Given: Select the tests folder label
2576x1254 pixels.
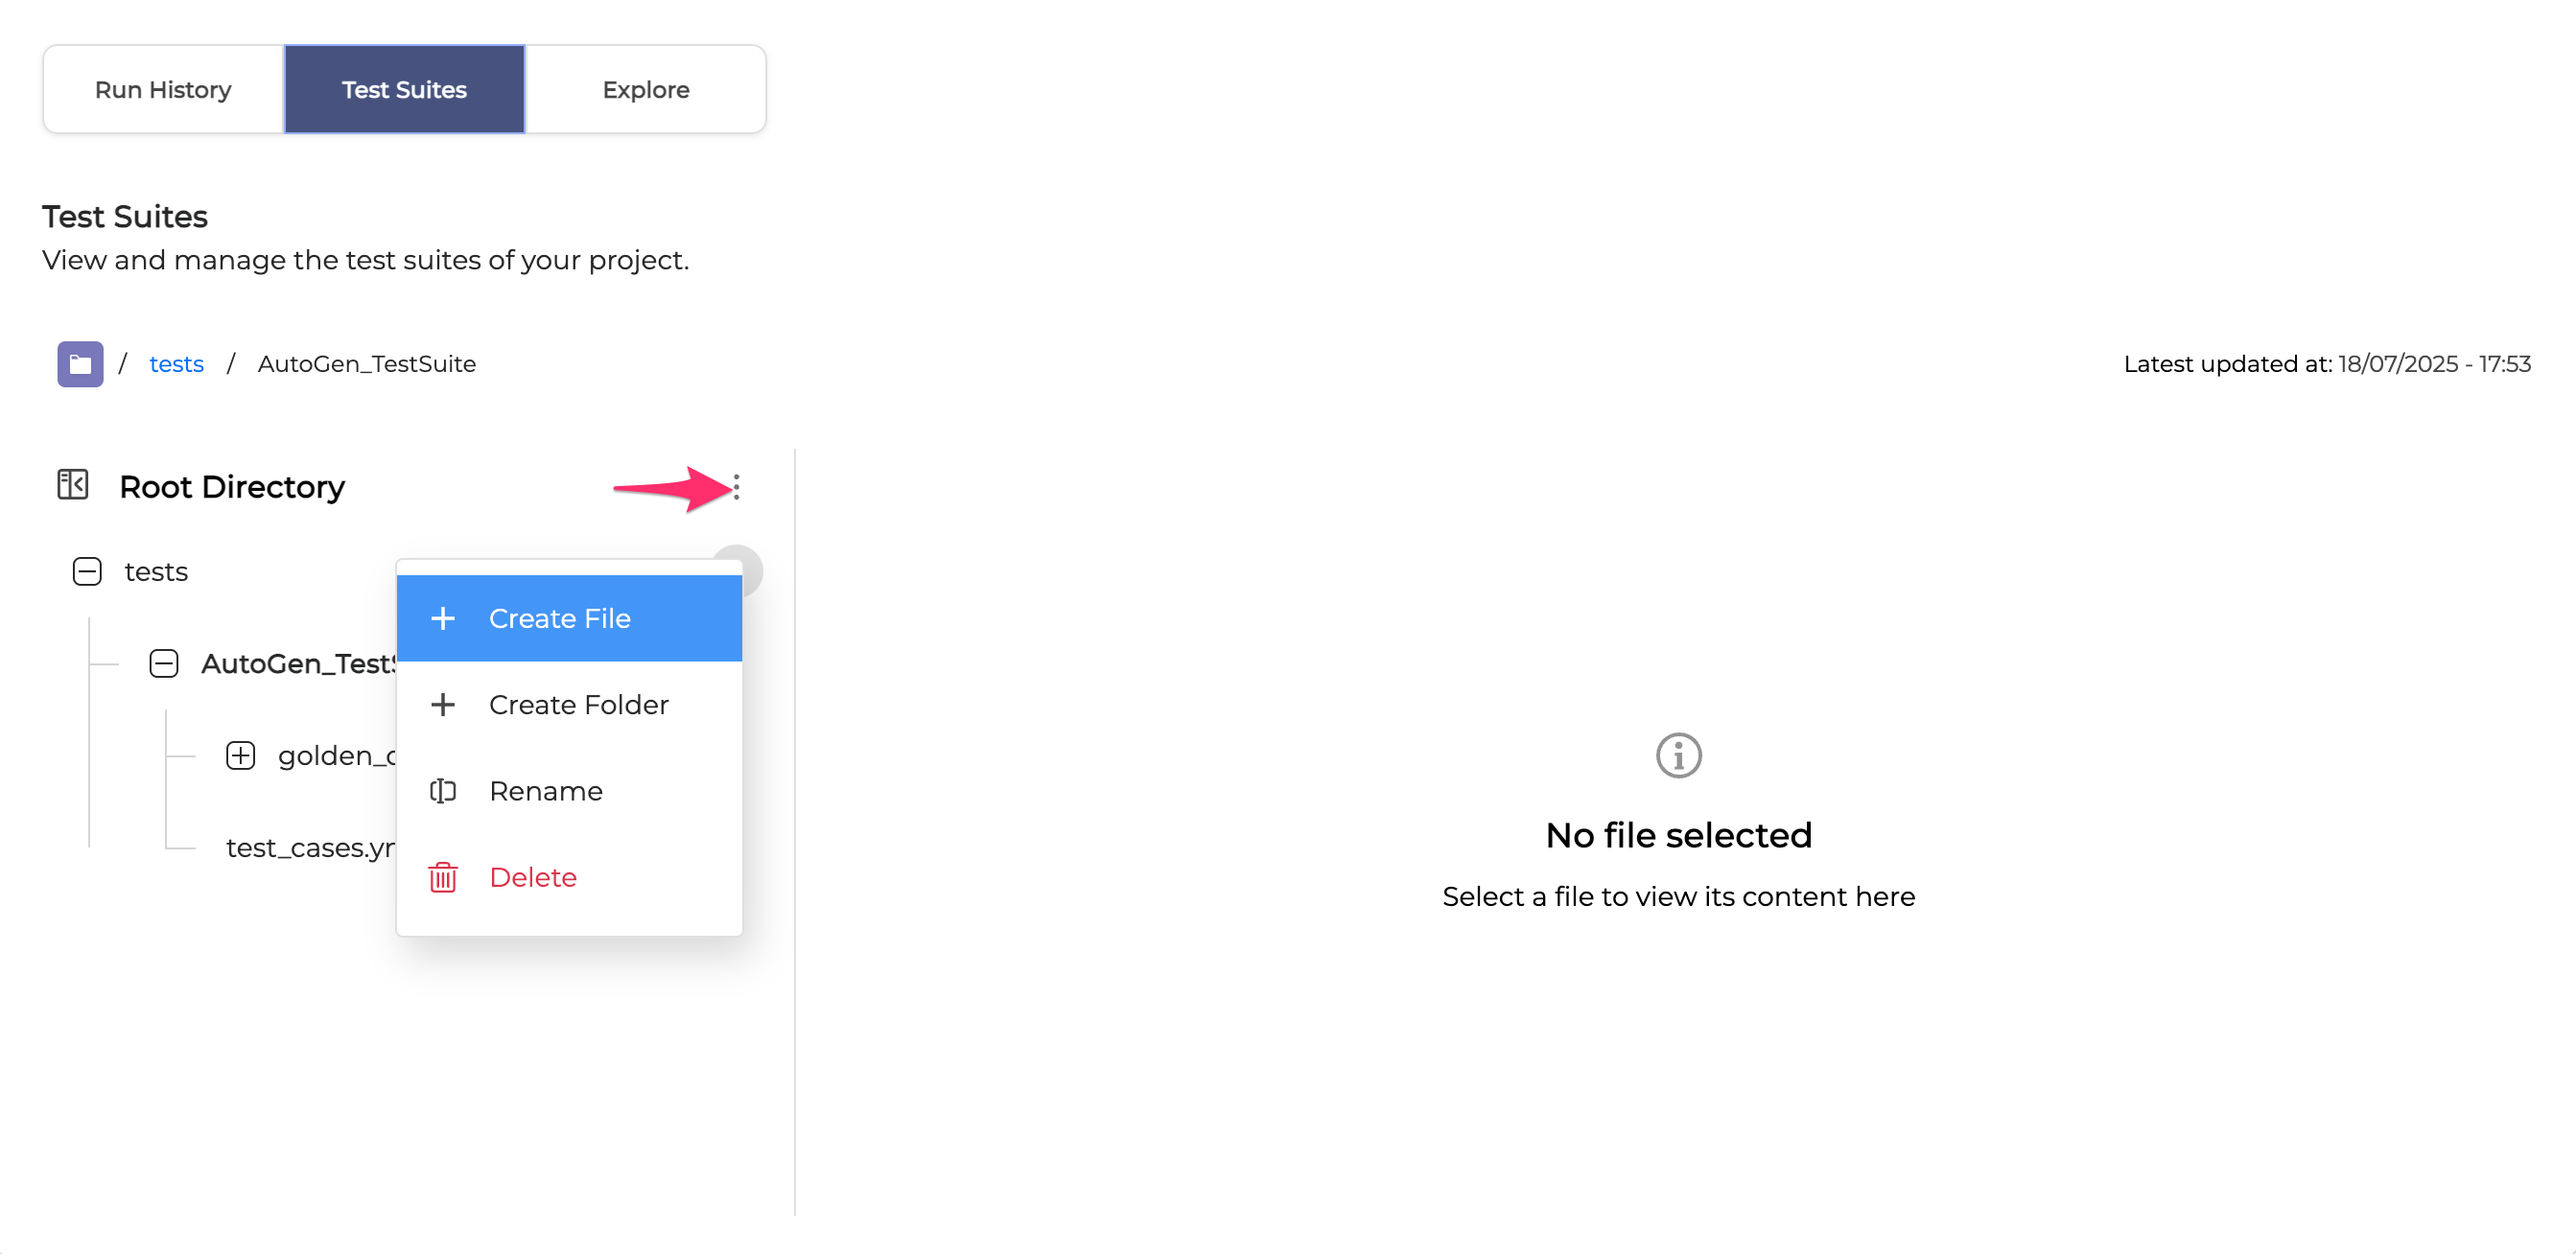Looking at the screenshot, I should coord(156,571).
